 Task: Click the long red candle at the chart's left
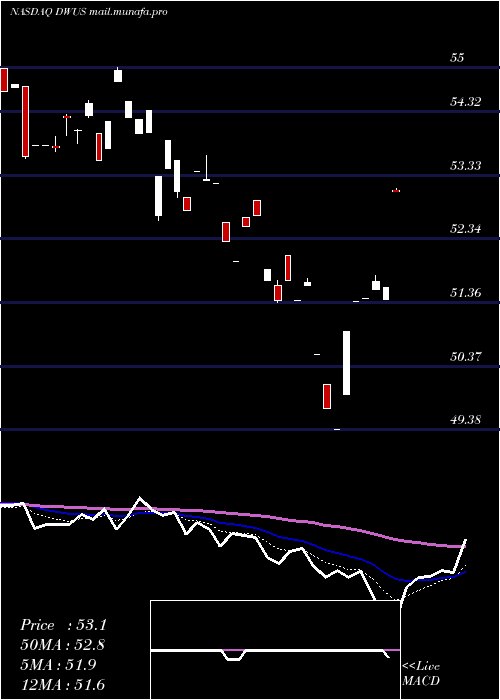(25, 121)
